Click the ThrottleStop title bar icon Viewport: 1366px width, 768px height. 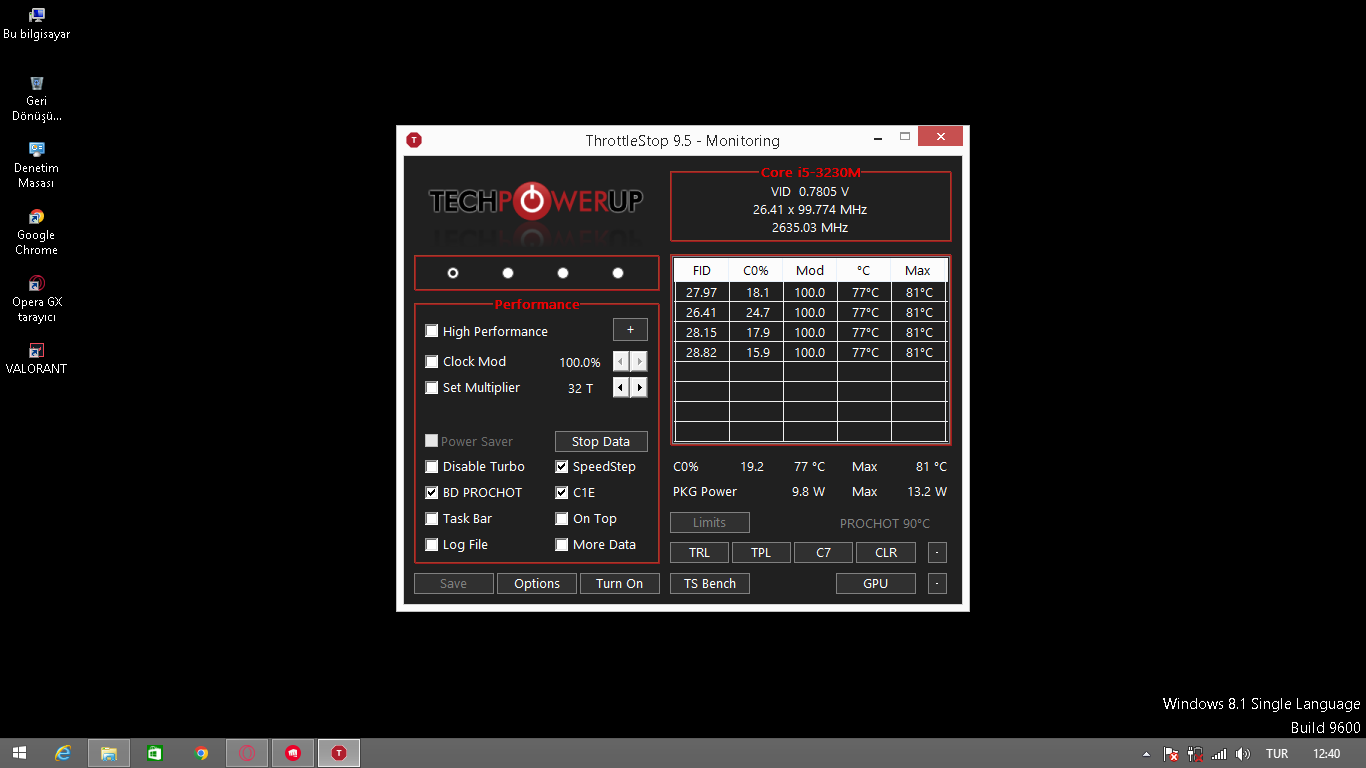pos(414,140)
